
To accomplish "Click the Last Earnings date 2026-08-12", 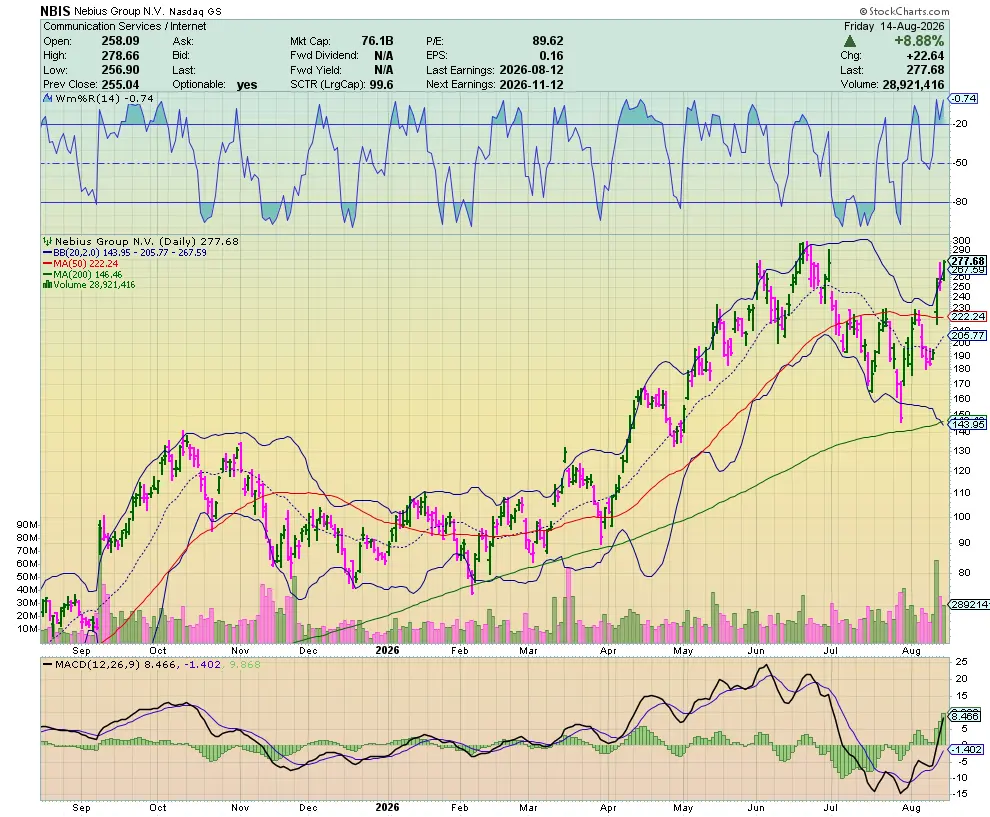I will click(531, 70).
